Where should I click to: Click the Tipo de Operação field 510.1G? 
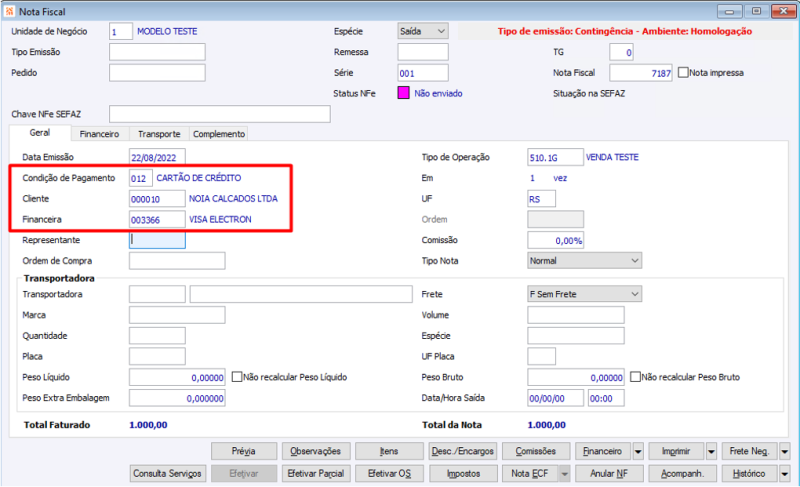click(x=555, y=157)
